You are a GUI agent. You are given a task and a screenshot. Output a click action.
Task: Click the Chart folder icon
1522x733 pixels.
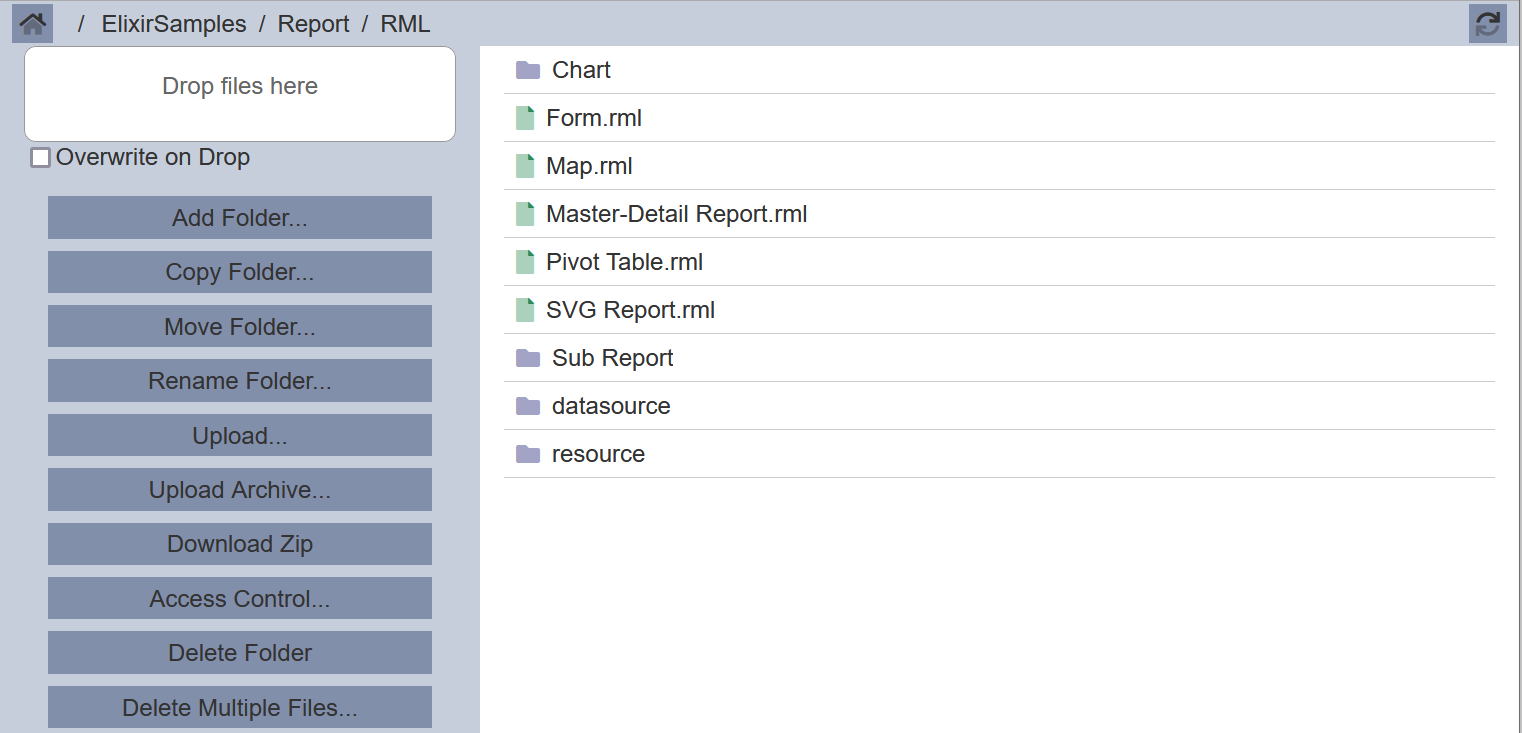[x=528, y=70]
